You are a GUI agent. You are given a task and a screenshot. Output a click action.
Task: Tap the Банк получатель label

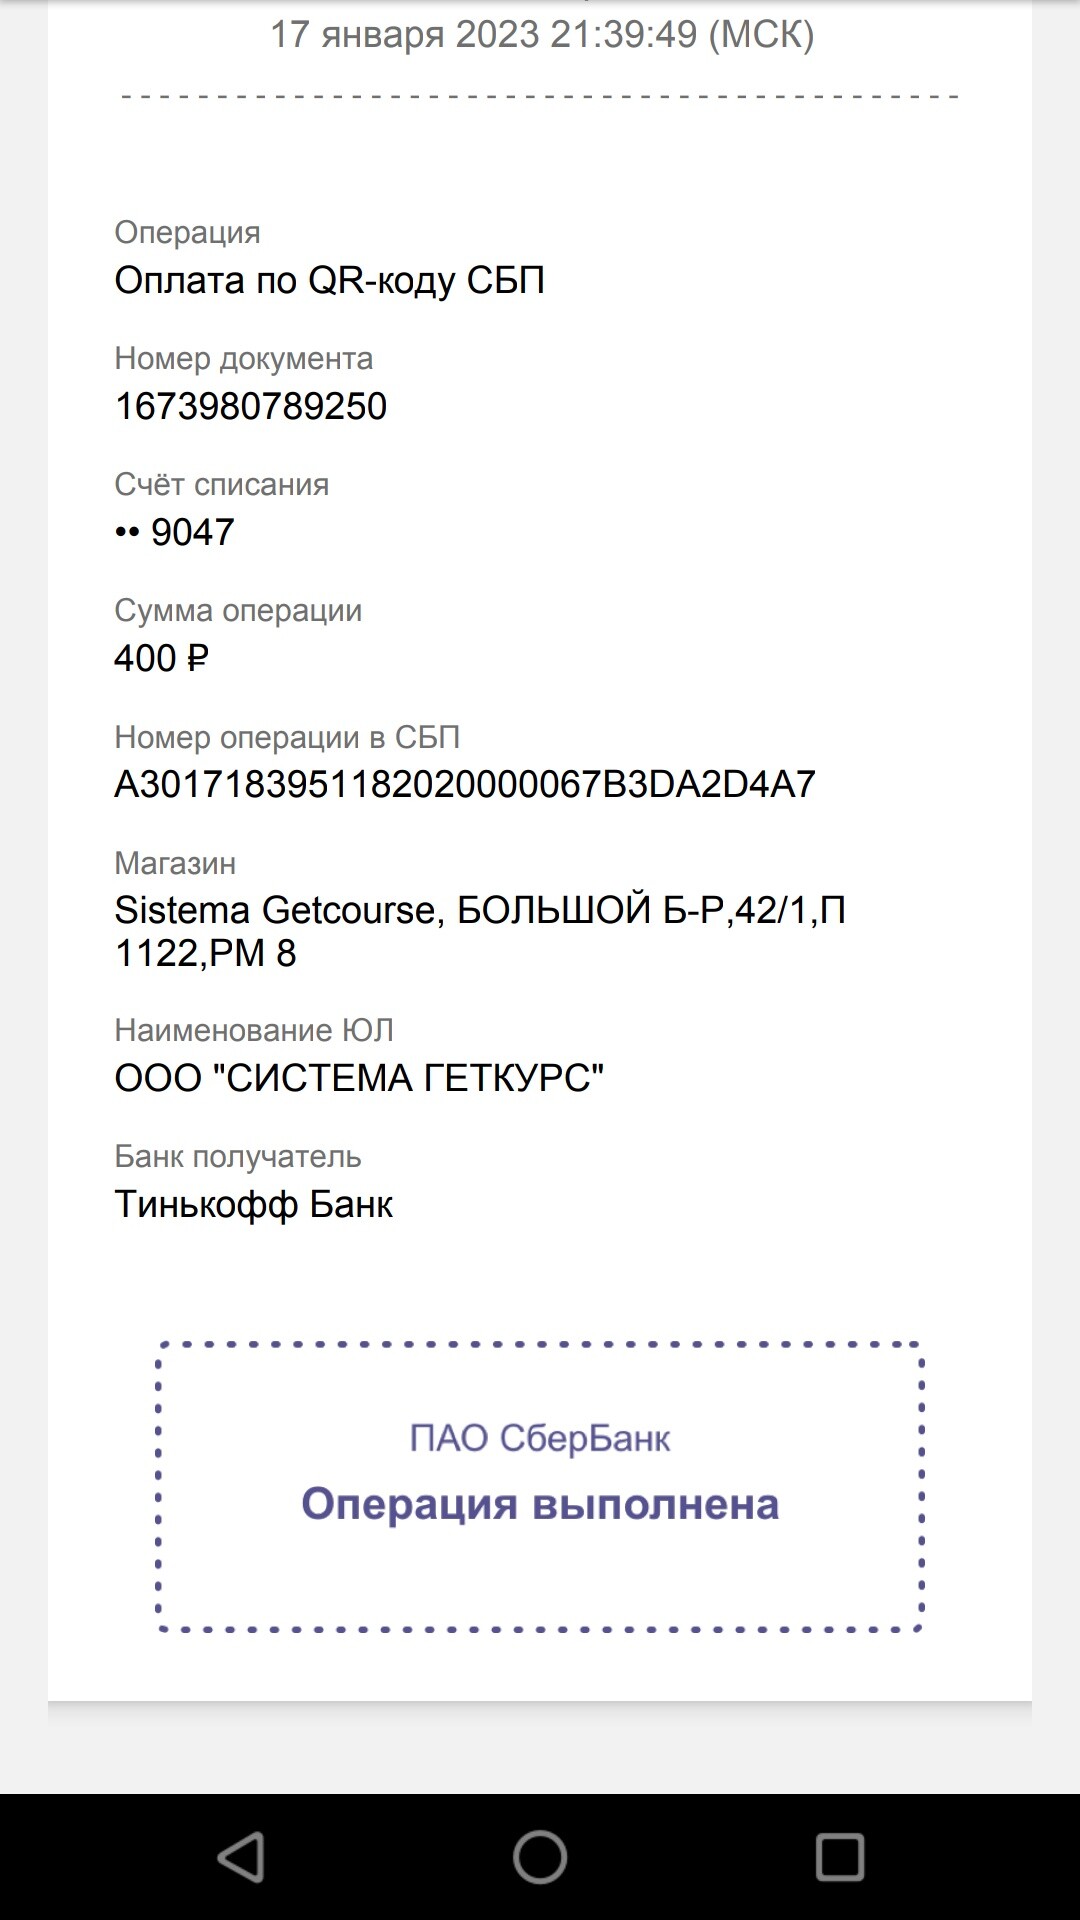(237, 1156)
